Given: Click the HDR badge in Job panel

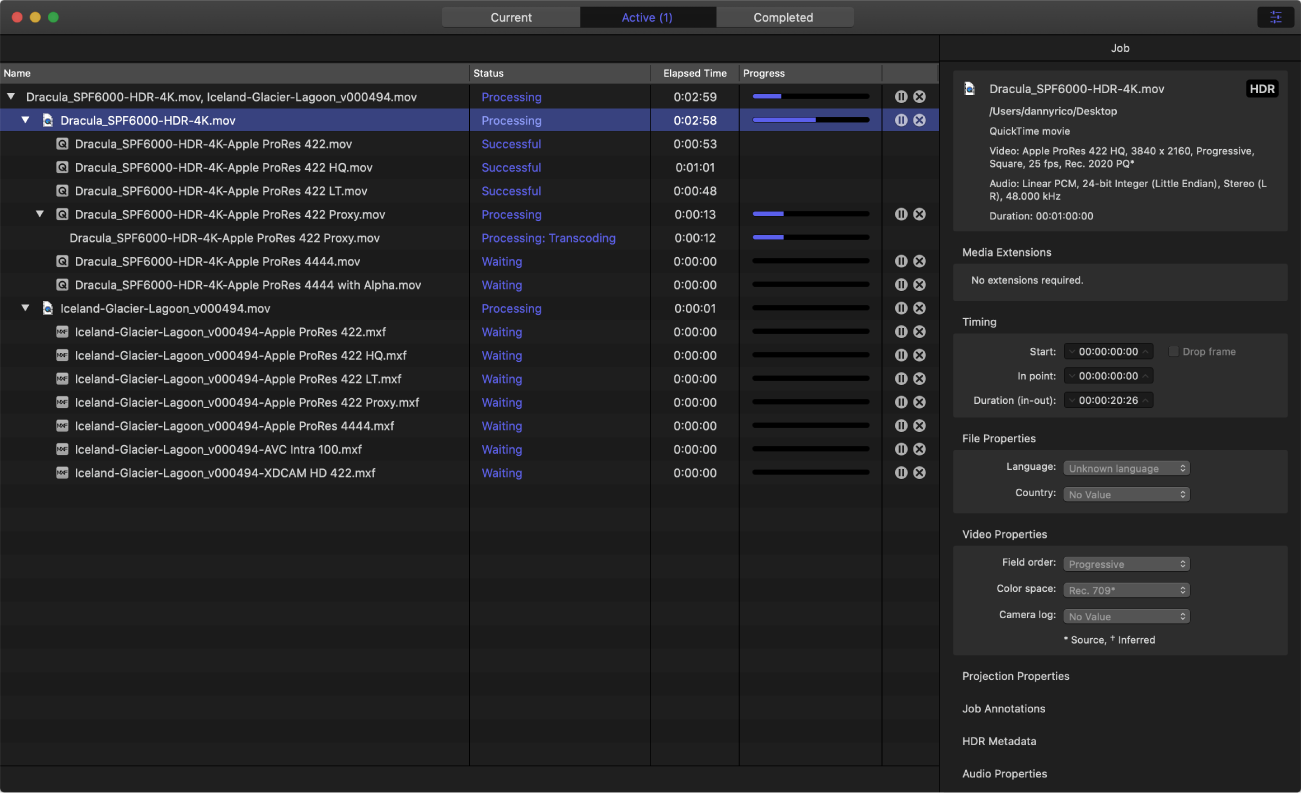Looking at the screenshot, I should 1262,89.
